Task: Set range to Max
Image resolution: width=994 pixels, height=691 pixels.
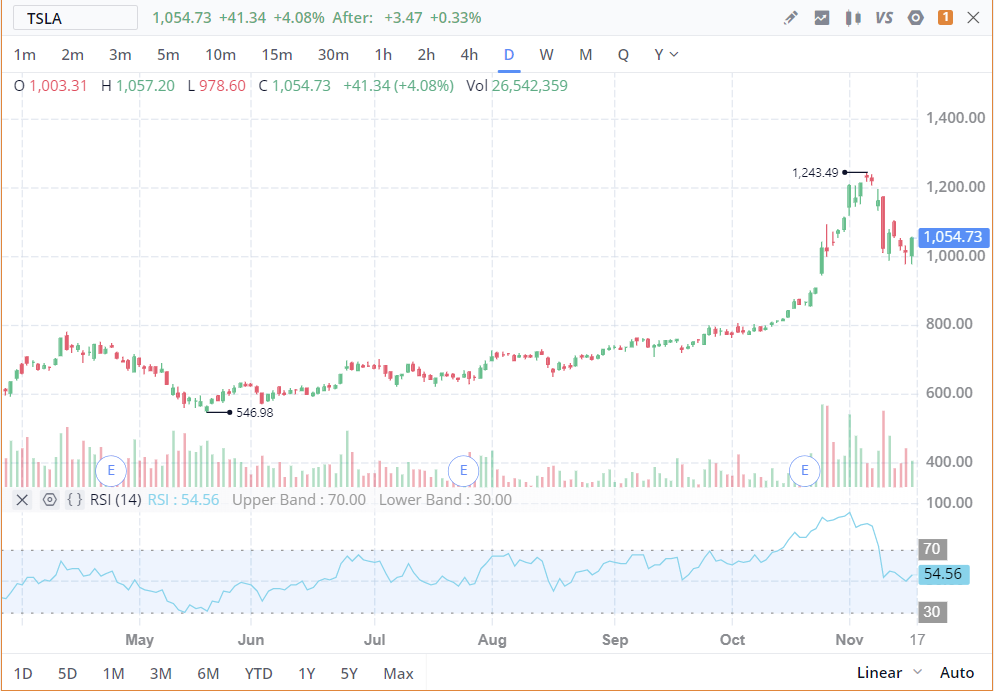Action: (399, 673)
